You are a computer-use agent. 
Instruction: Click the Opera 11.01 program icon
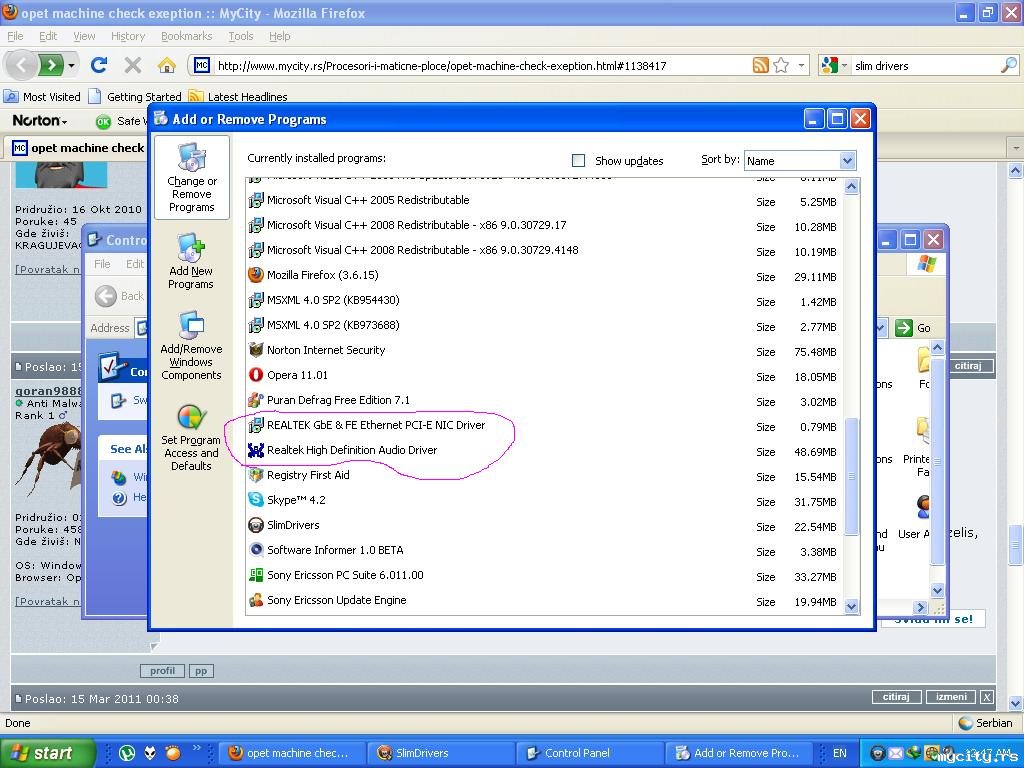256,375
